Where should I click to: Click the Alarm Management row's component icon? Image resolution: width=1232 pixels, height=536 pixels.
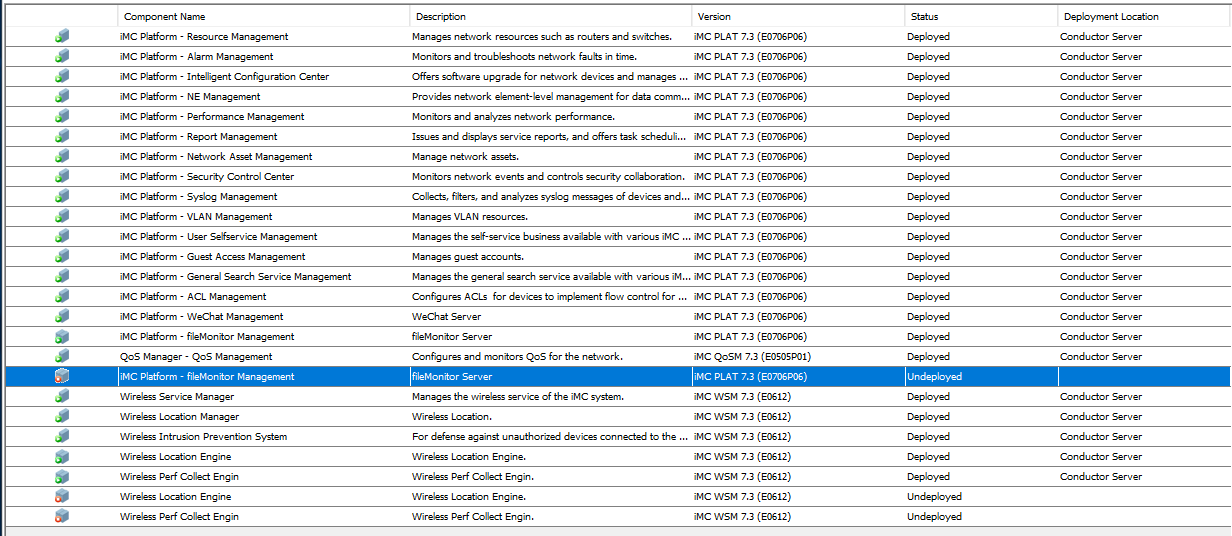pos(62,57)
